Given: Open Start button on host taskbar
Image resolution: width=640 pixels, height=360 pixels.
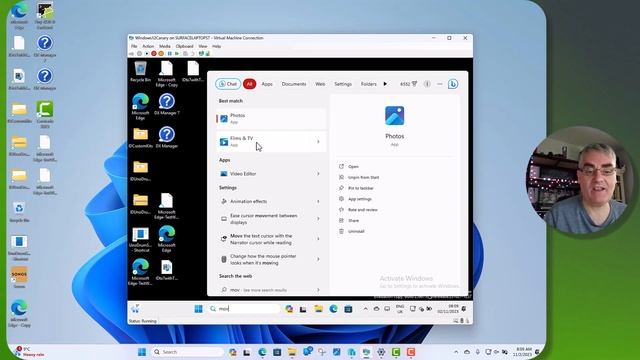Looking at the screenshot, I should pos(142,352).
